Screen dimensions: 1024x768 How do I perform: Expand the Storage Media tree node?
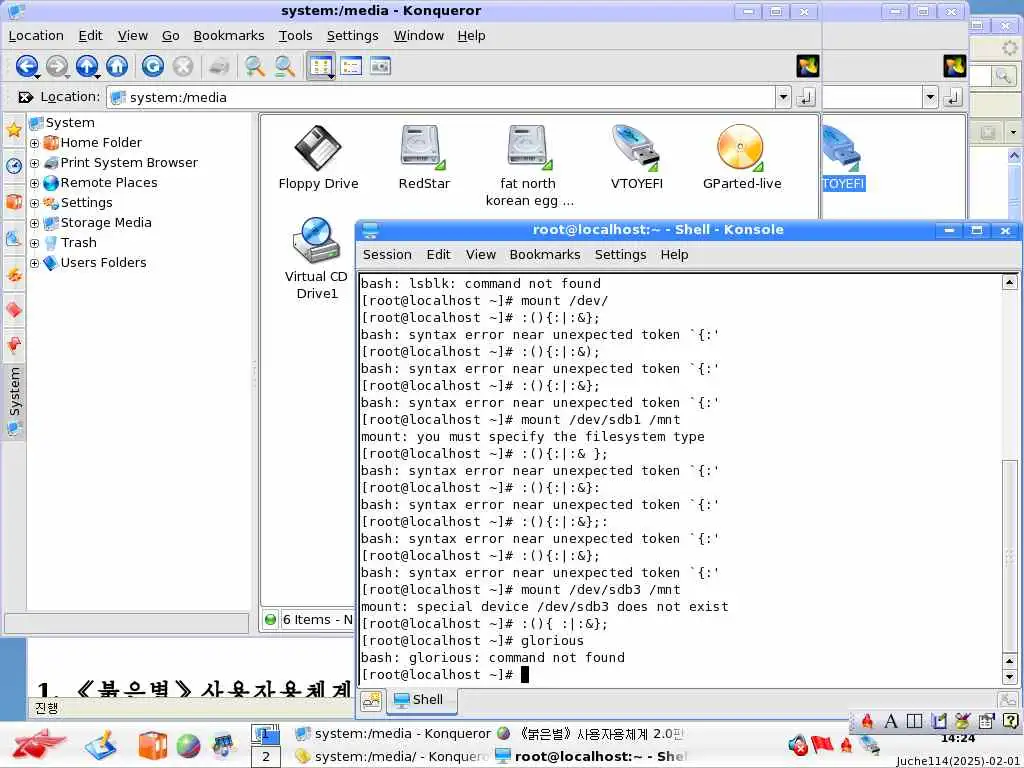click(x=35, y=223)
